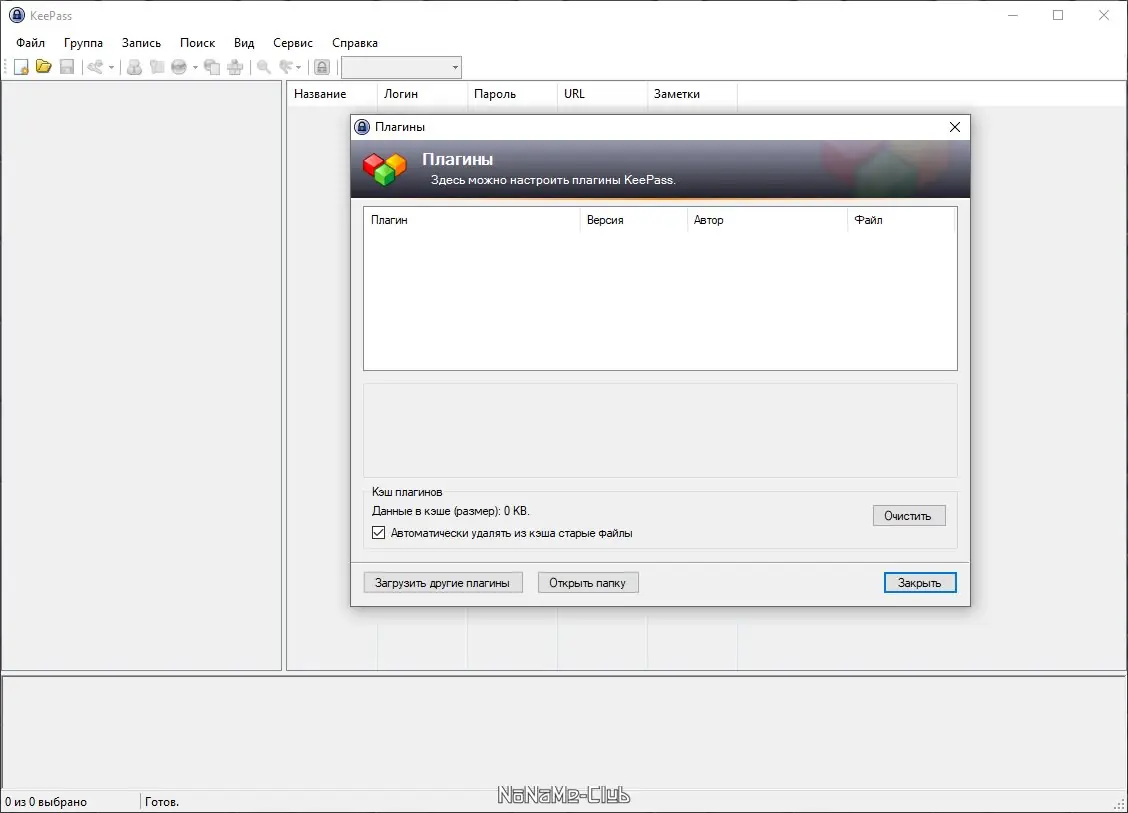Open the Поиск menu

(198, 43)
